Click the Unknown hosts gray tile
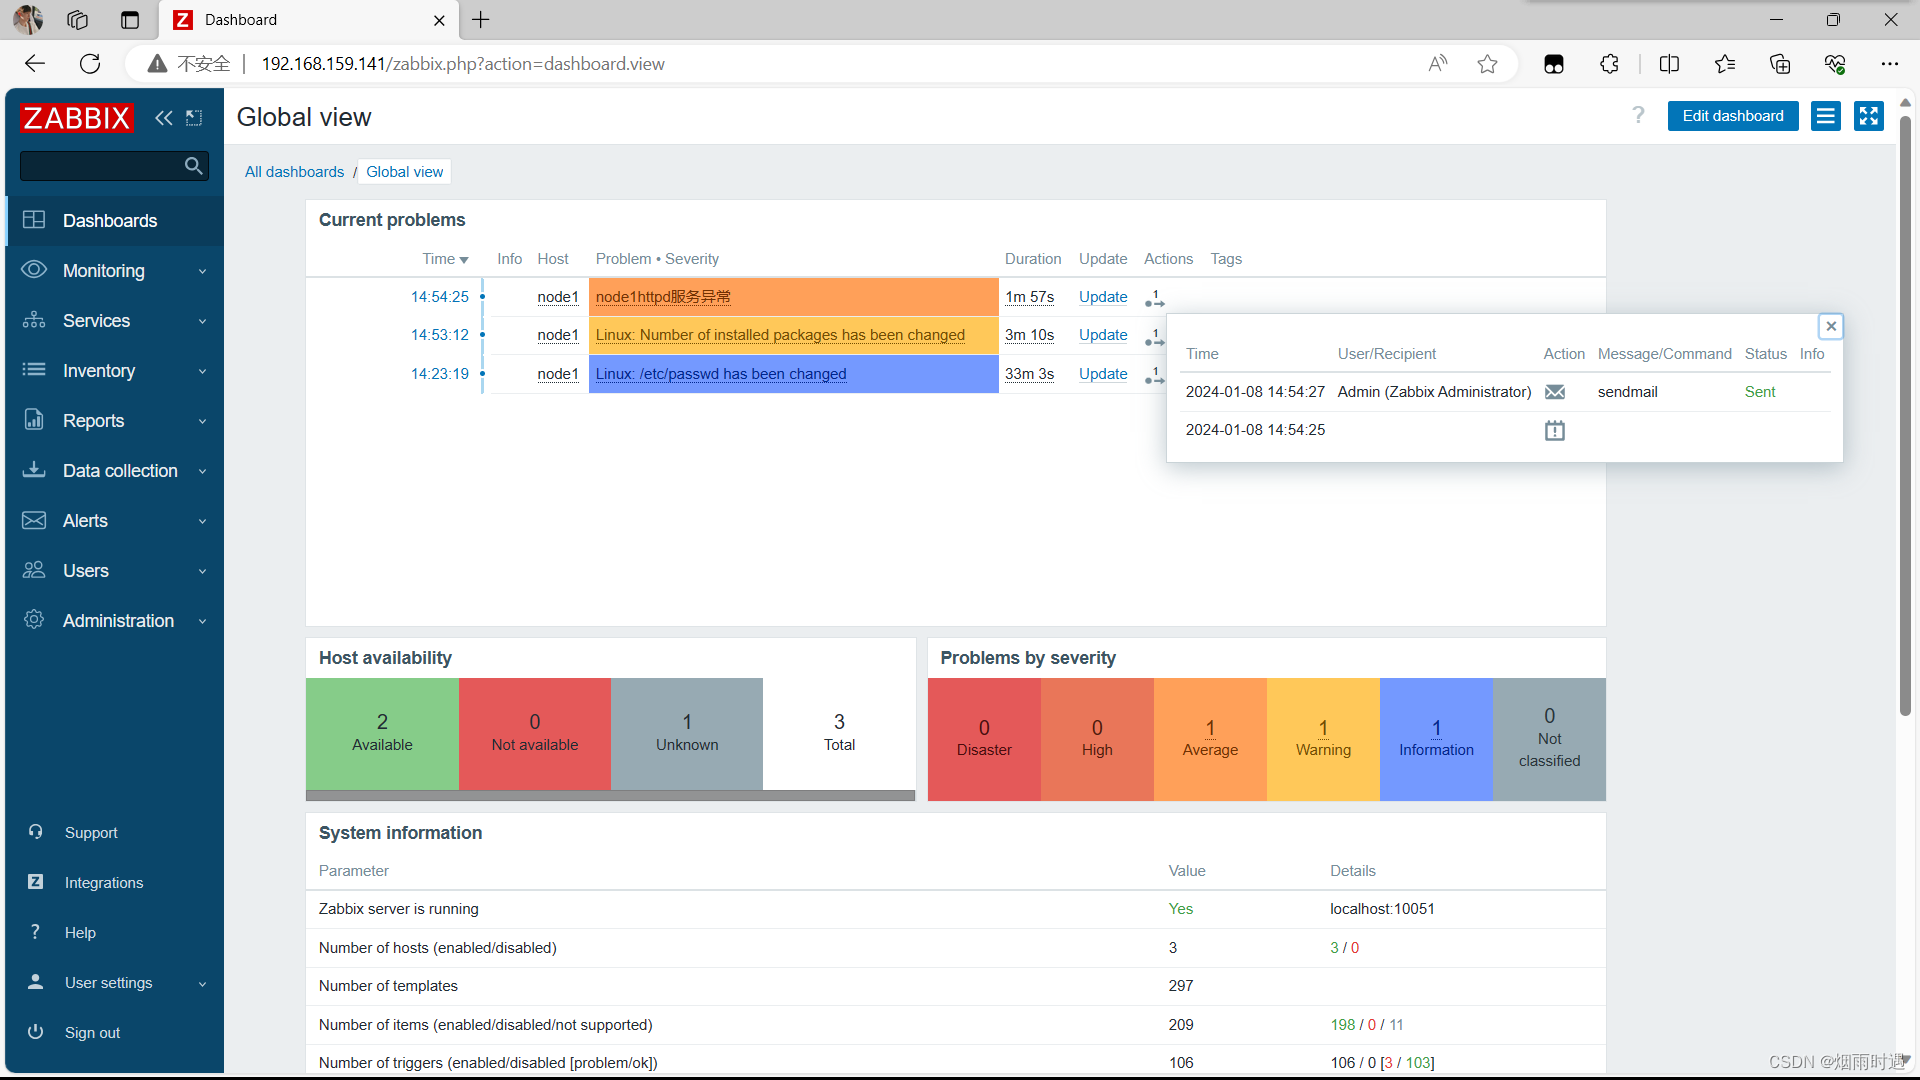Viewport: 1920px width, 1080px height. point(687,734)
